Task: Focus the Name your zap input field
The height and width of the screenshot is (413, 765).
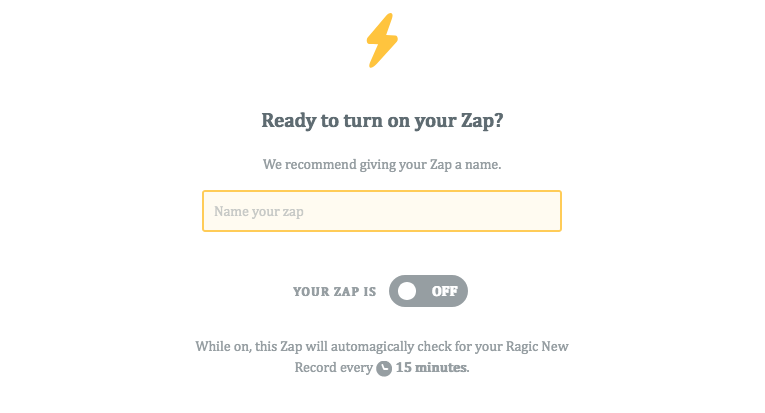Action: [382, 211]
